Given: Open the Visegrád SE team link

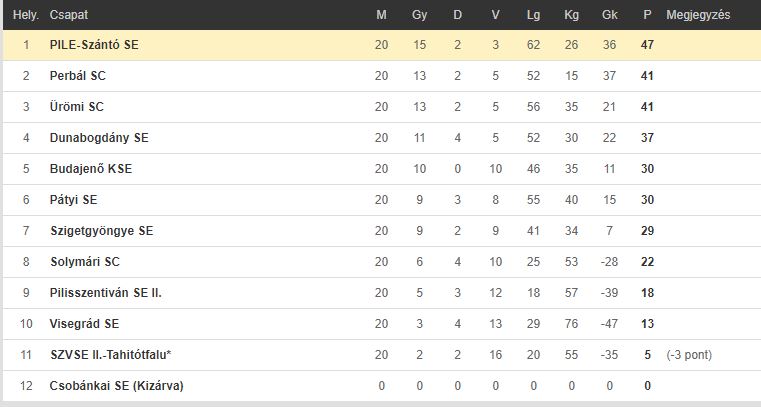Looking at the screenshot, I should click(x=84, y=324).
